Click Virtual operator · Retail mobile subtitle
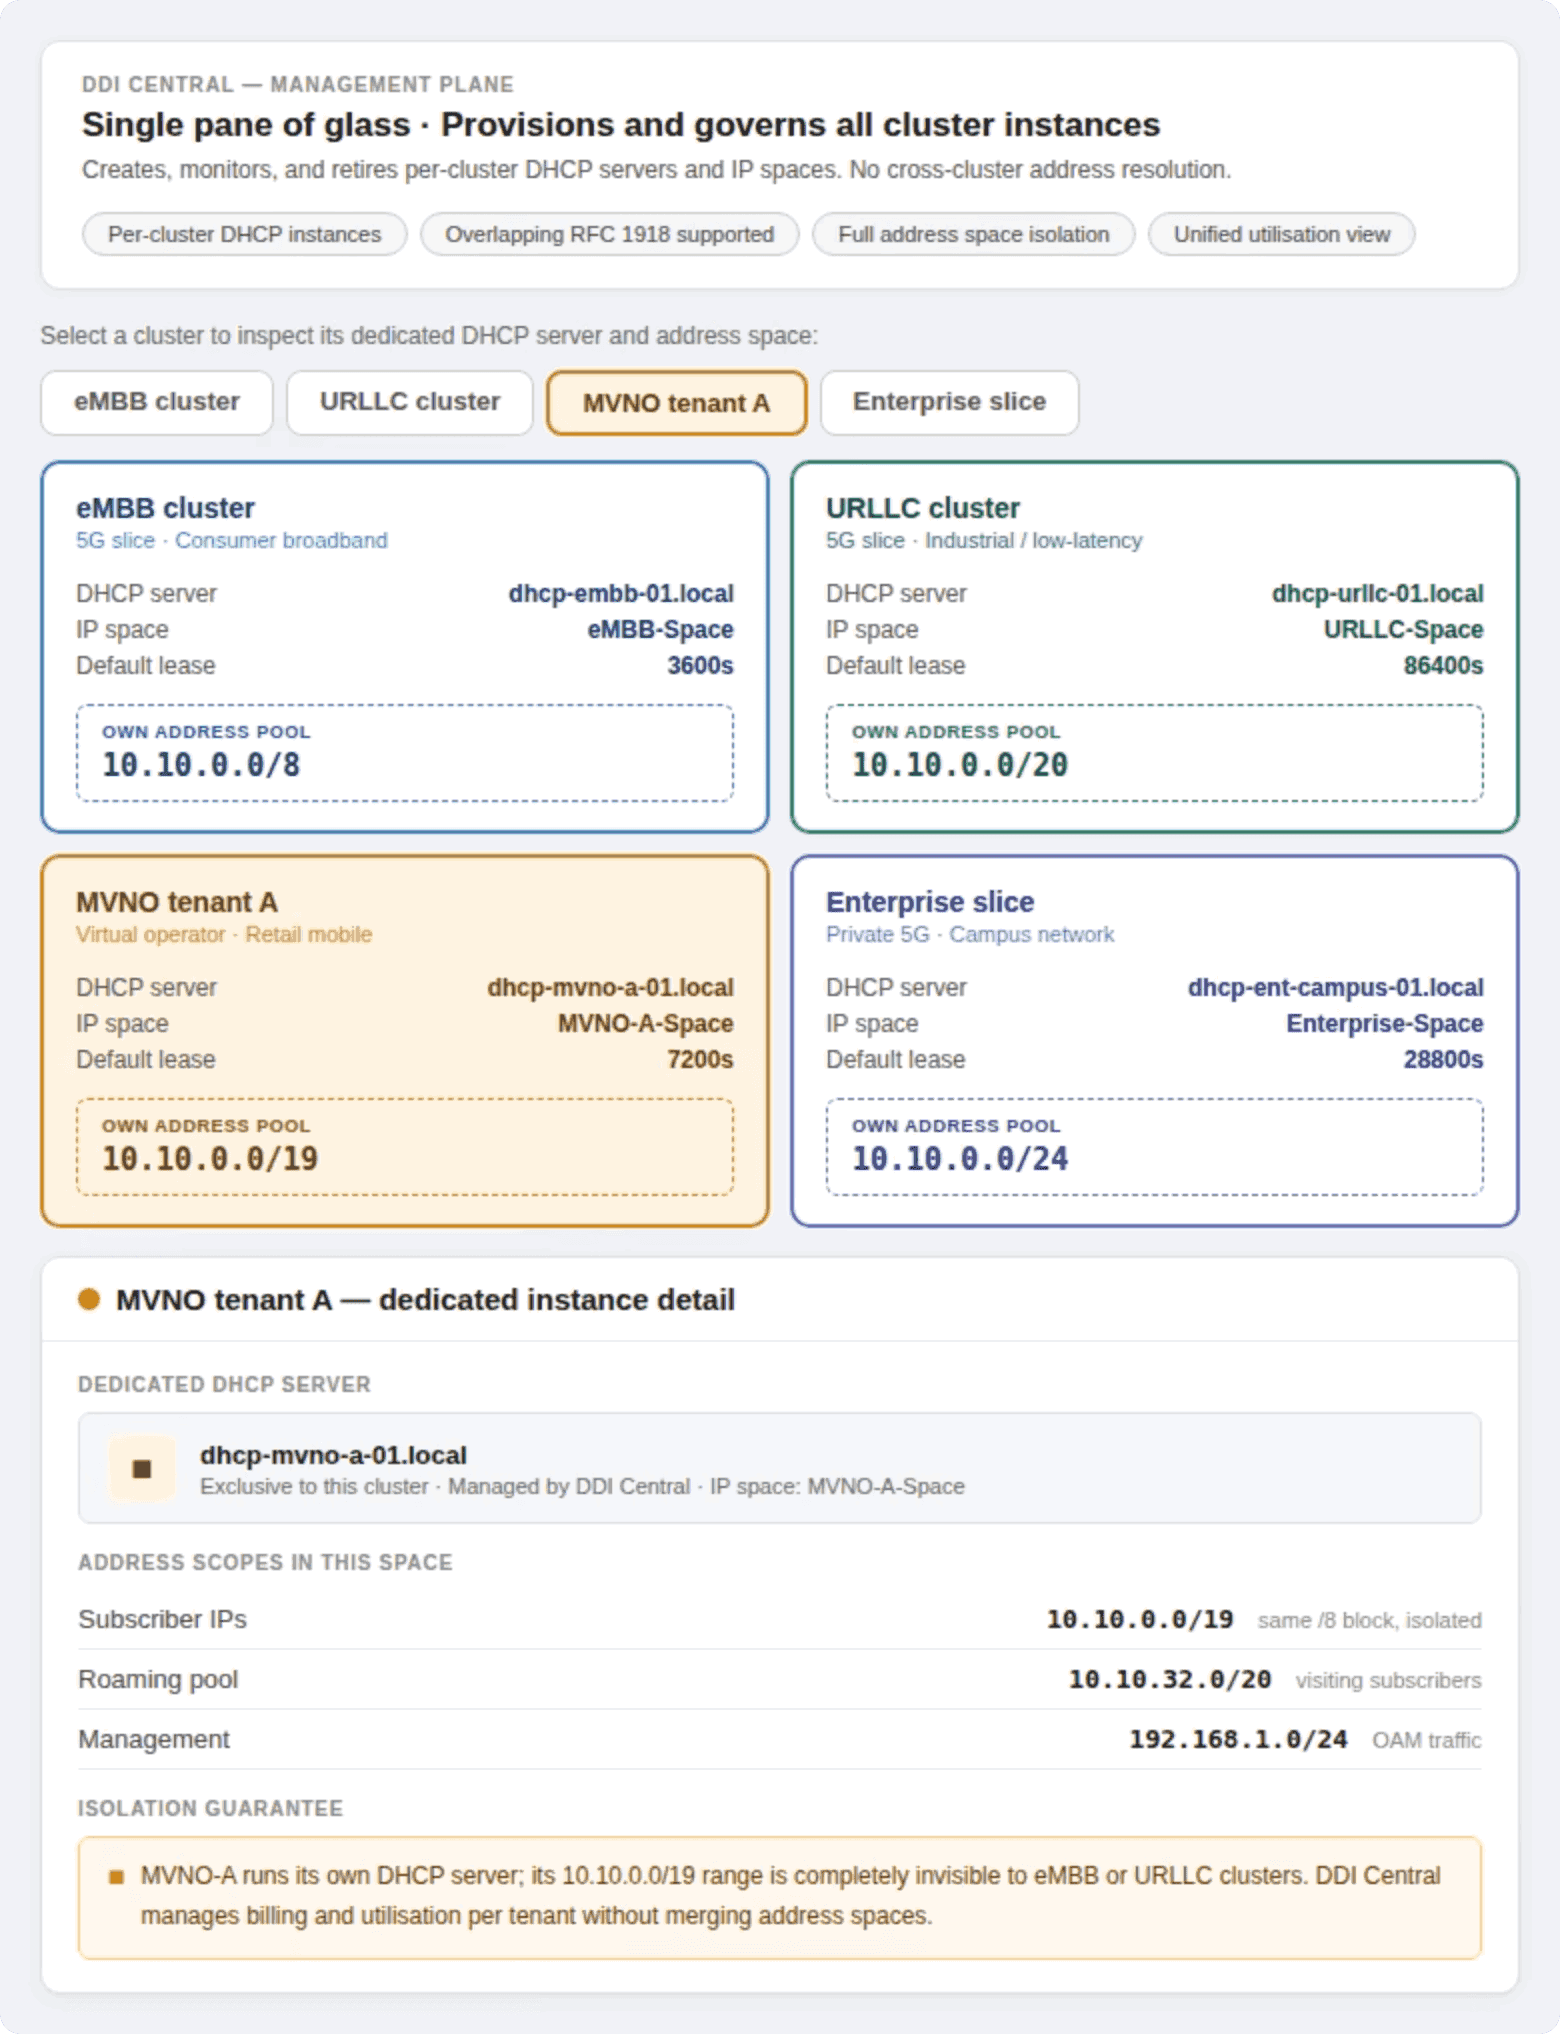Image resolution: width=1560 pixels, height=2034 pixels. coord(224,935)
